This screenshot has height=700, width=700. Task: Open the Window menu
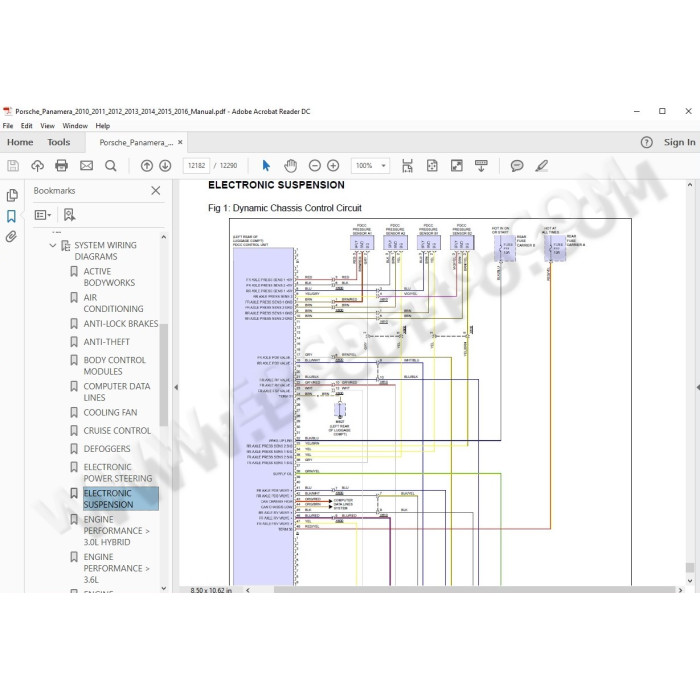(x=75, y=126)
